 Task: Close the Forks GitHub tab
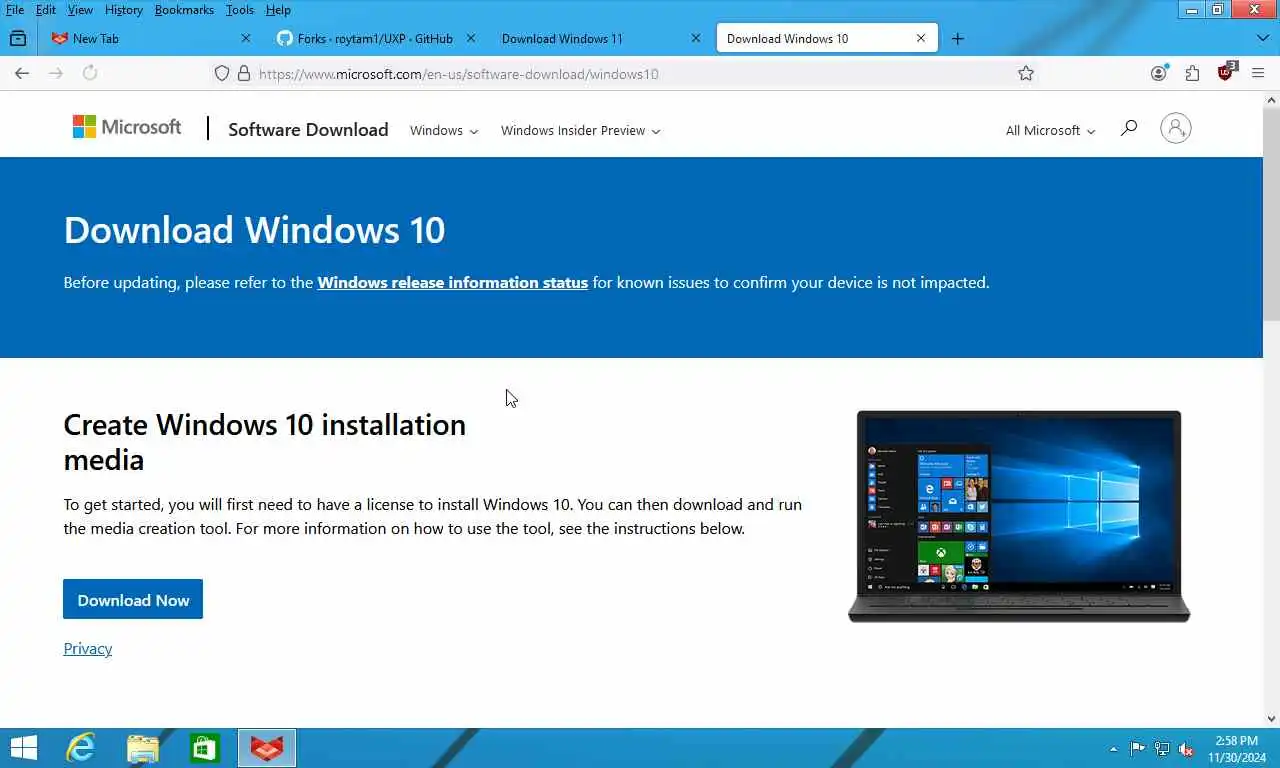click(x=471, y=38)
